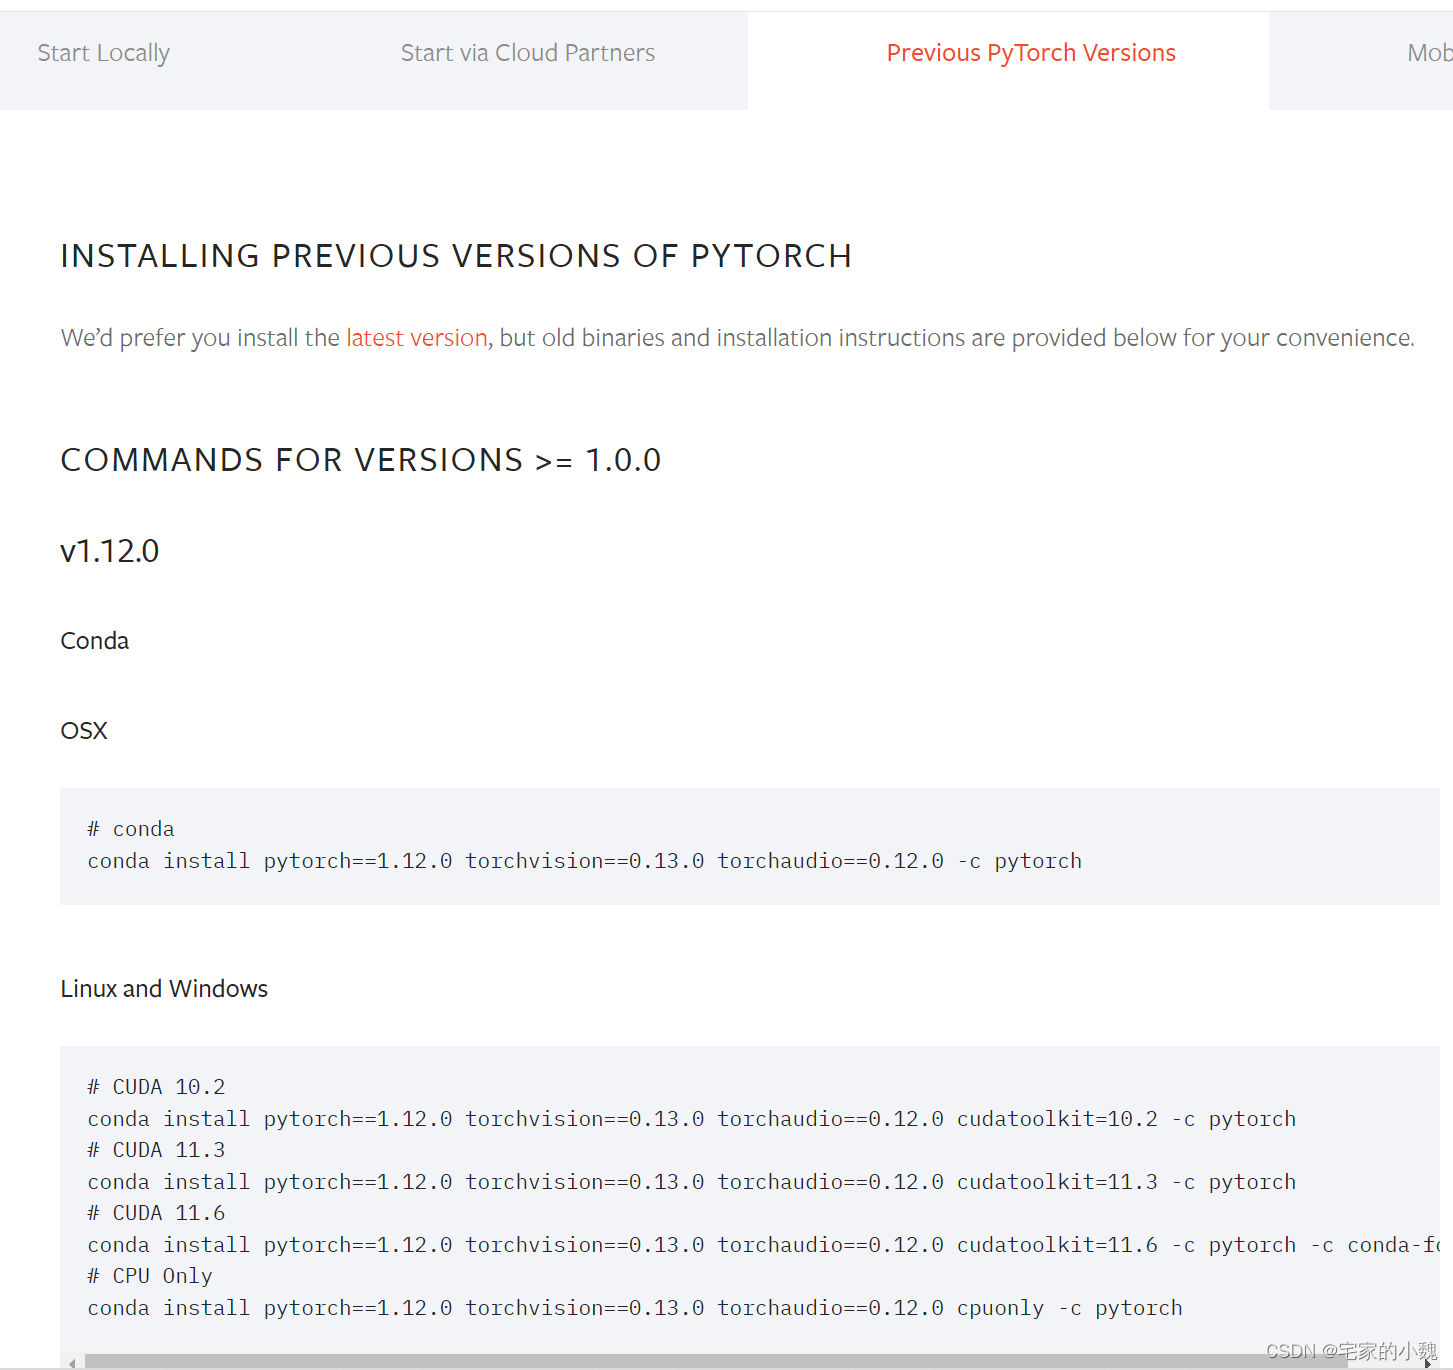
Task: Click the cpuonly conda install command
Action: (635, 1308)
